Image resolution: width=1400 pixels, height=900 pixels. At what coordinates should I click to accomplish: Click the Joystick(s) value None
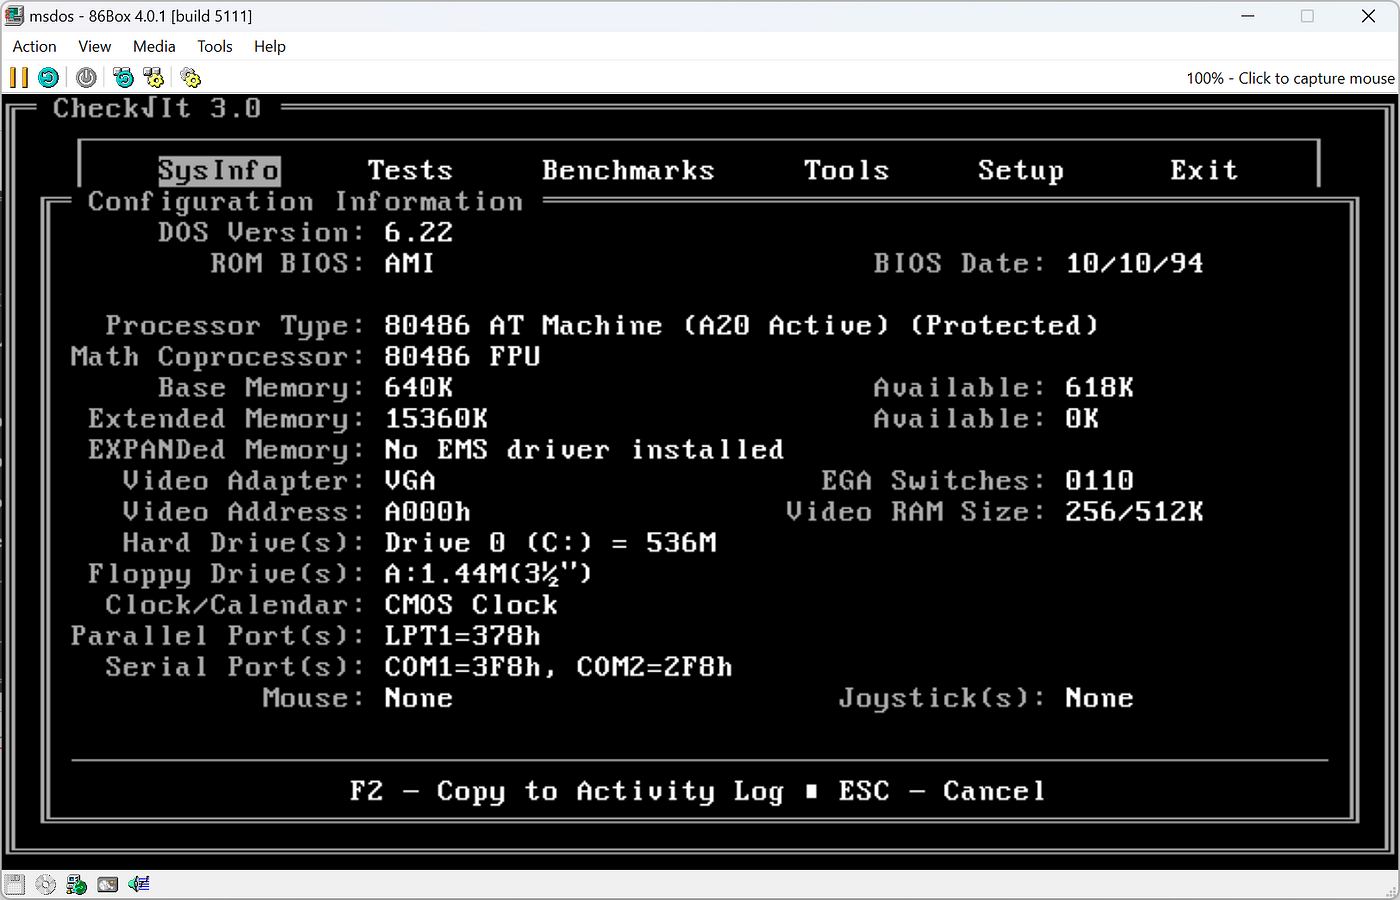(1099, 697)
